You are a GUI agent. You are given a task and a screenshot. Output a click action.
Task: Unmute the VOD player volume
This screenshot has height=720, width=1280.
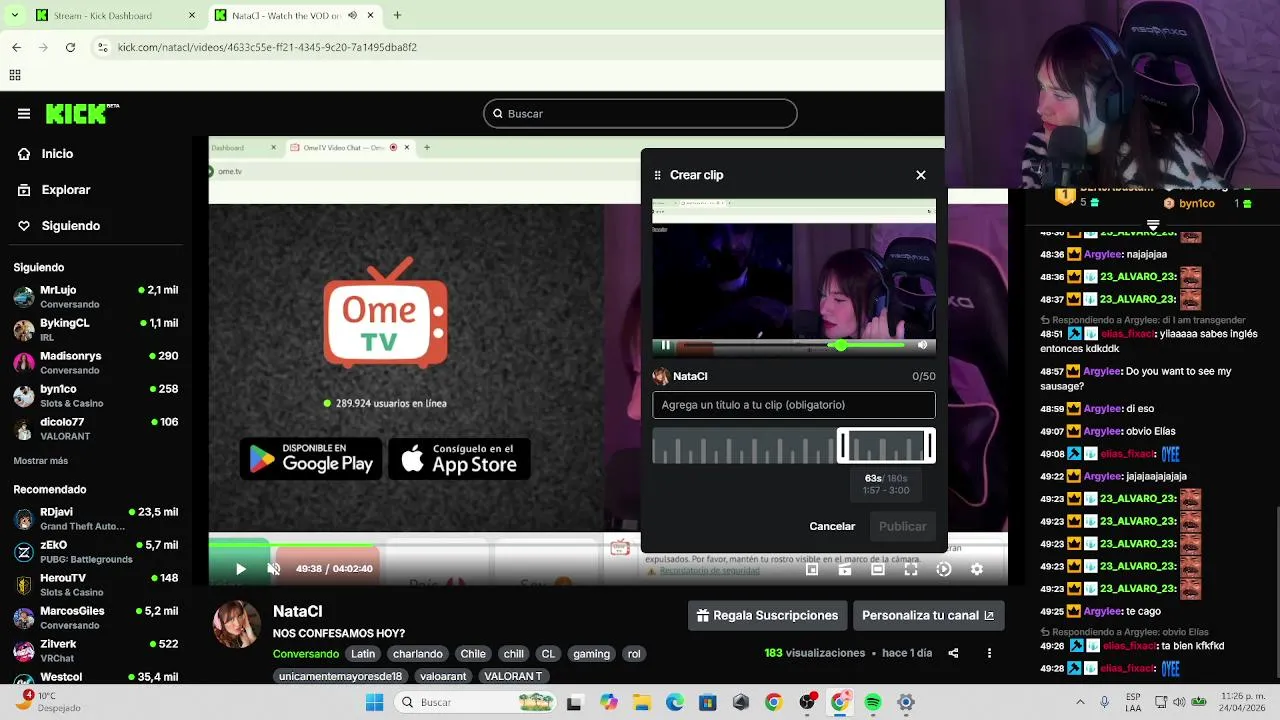pos(274,569)
